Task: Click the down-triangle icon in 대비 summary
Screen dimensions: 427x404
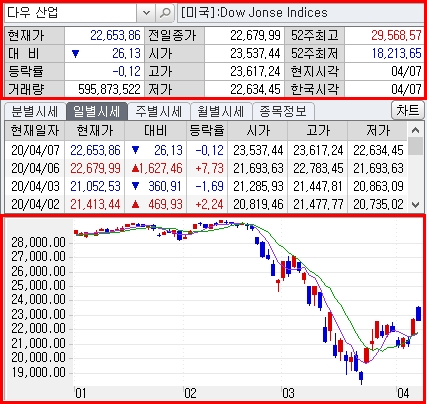Action: (76, 54)
